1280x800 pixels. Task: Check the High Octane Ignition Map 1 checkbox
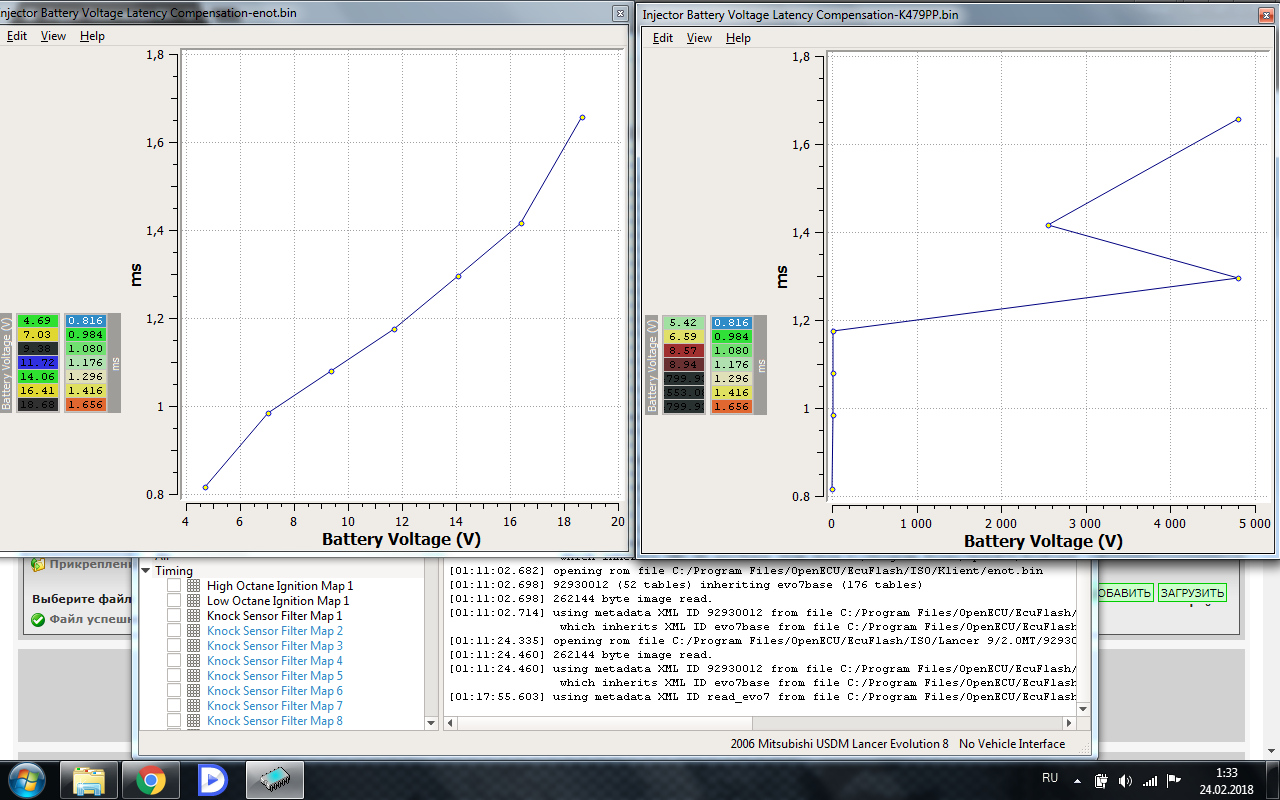174,586
